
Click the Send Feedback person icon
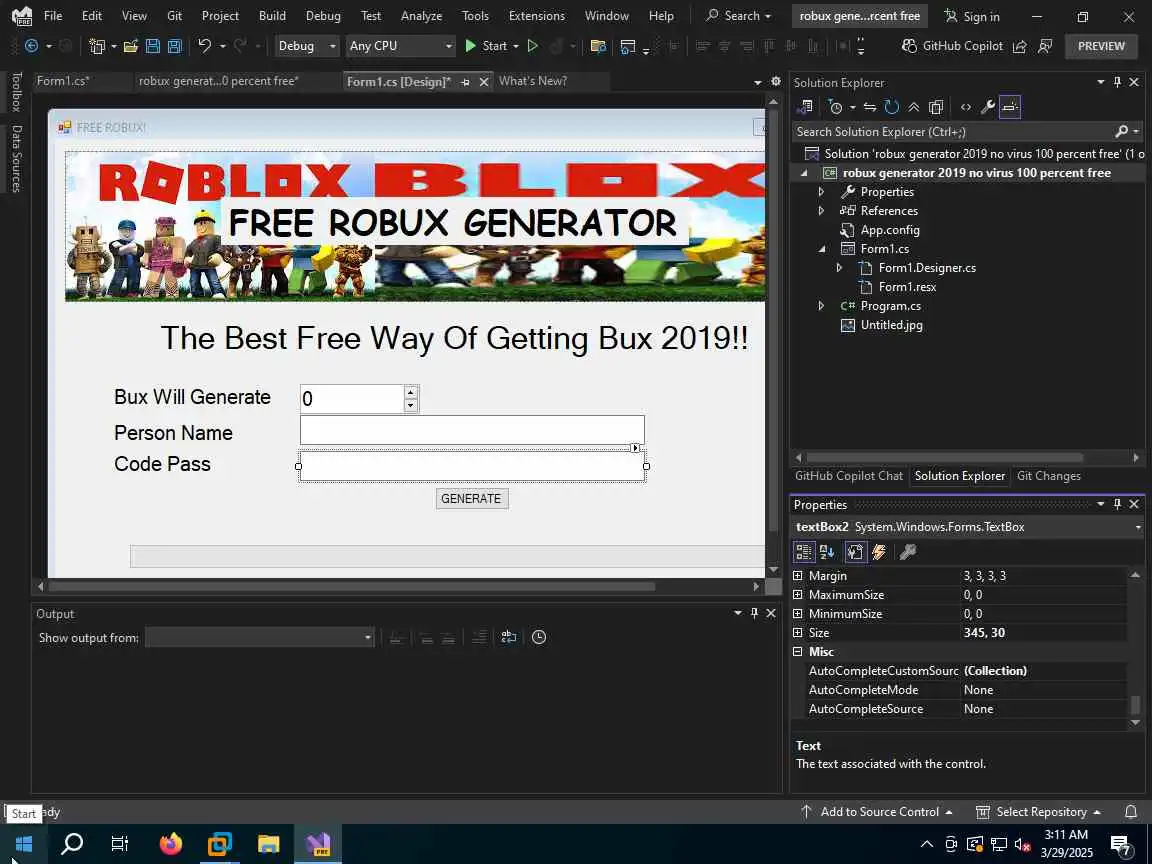click(x=1045, y=46)
